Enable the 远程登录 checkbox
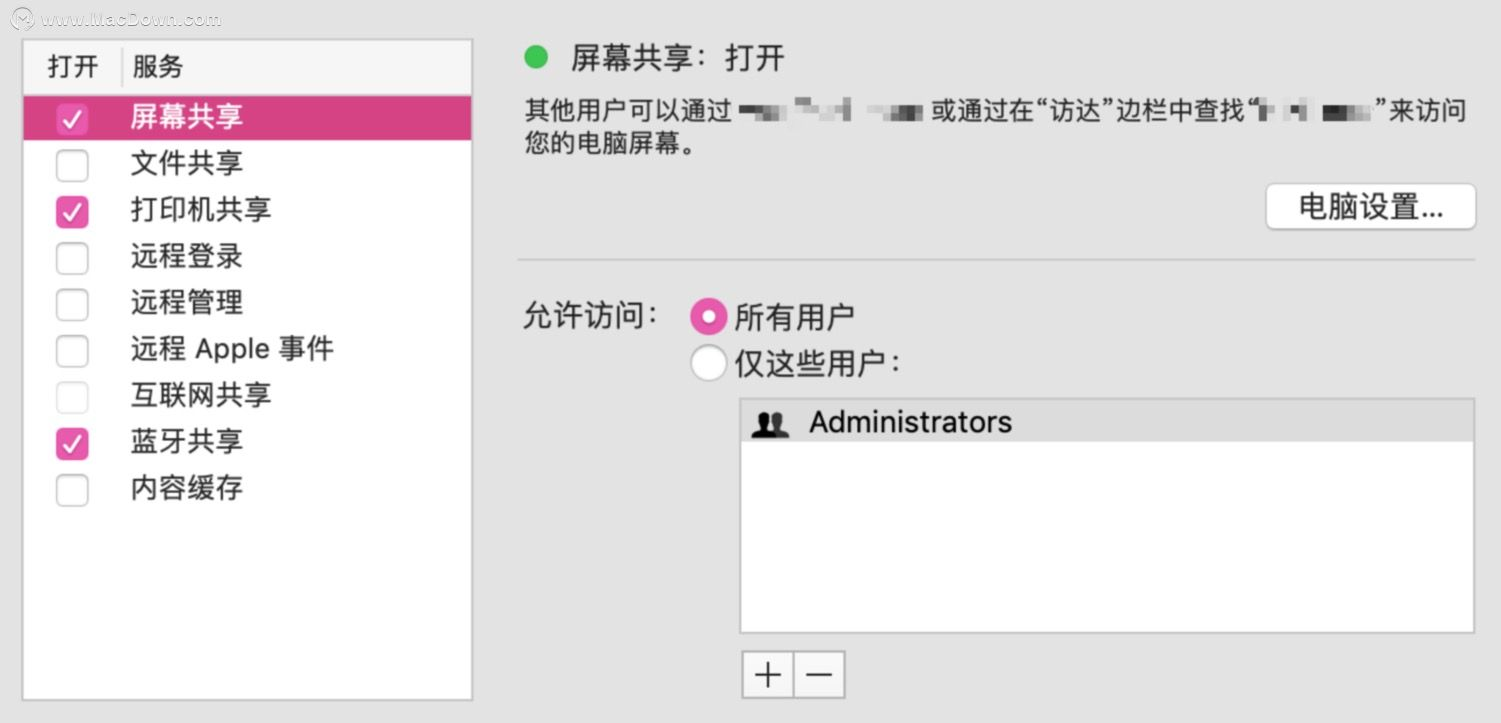 click(72, 258)
